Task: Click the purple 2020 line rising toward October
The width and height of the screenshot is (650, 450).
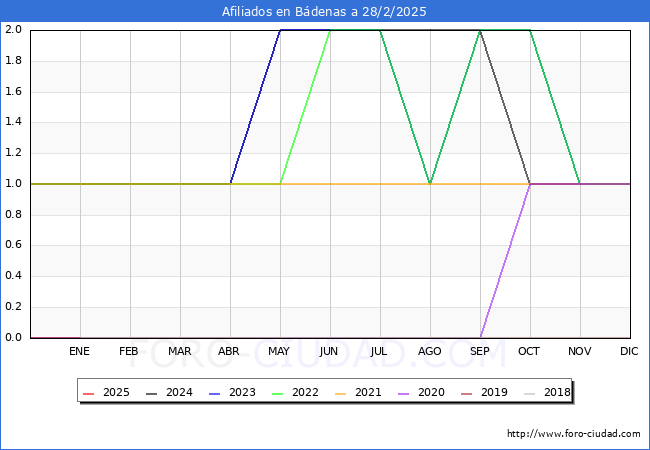Action: tap(505, 260)
